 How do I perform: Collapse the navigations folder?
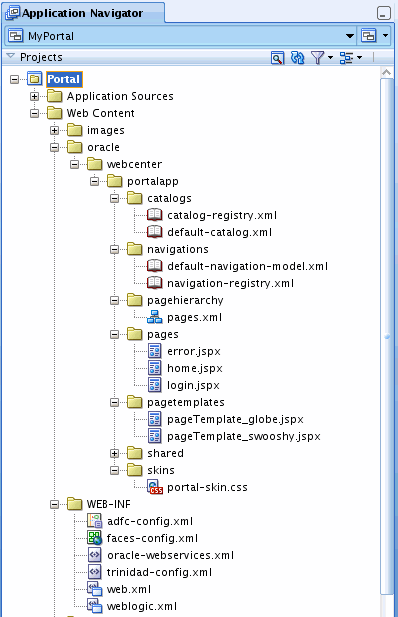115,249
